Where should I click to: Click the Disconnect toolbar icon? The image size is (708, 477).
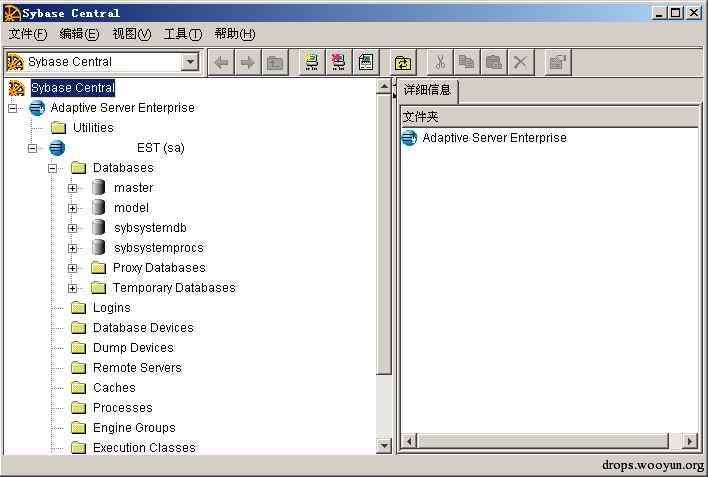[339, 62]
